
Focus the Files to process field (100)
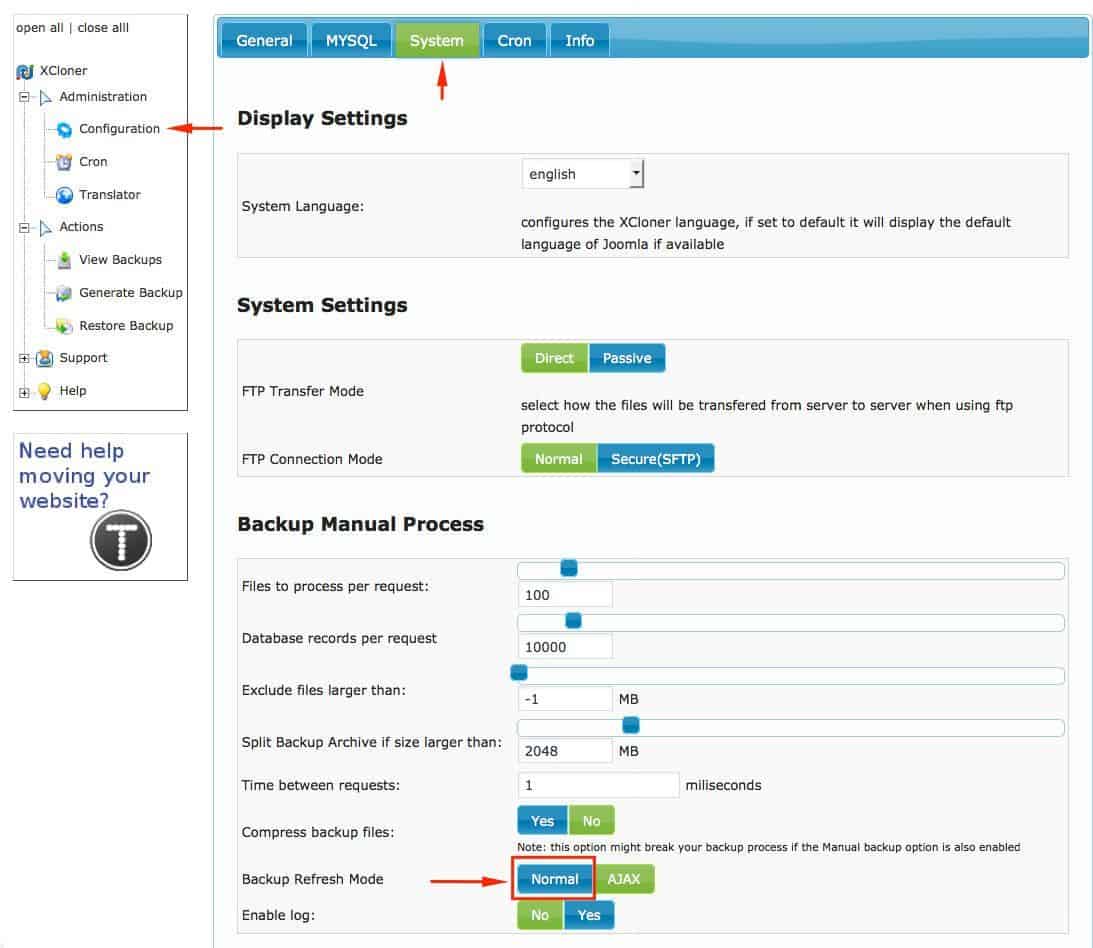[x=565, y=595]
